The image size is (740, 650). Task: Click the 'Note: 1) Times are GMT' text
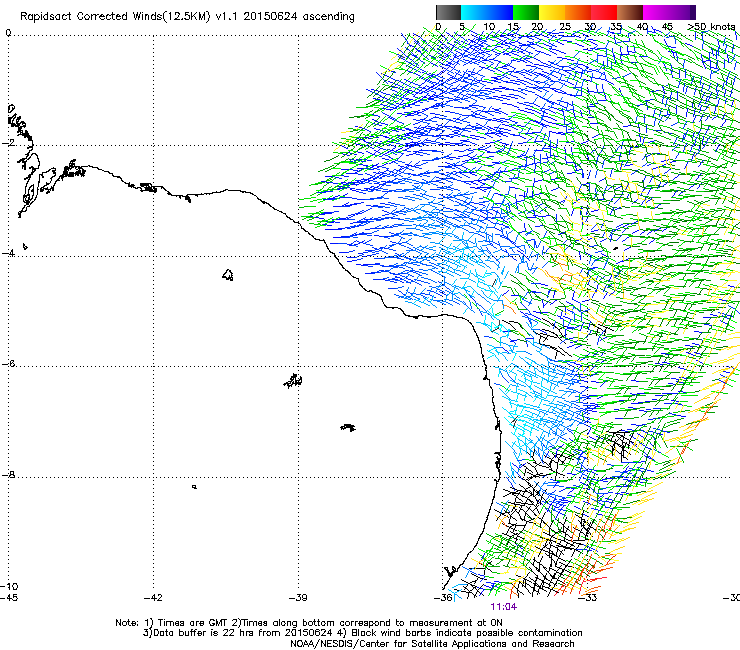(x=172, y=623)
